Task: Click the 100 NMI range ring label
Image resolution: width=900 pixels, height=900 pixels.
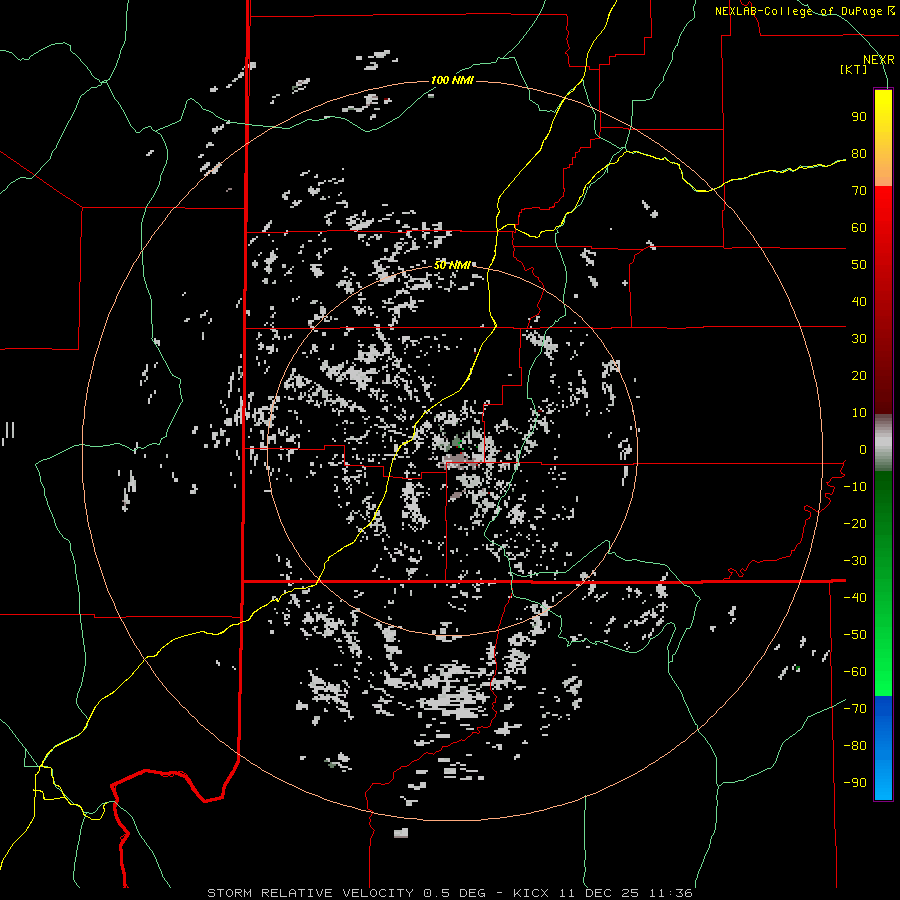Action: [x=452, y=80]
